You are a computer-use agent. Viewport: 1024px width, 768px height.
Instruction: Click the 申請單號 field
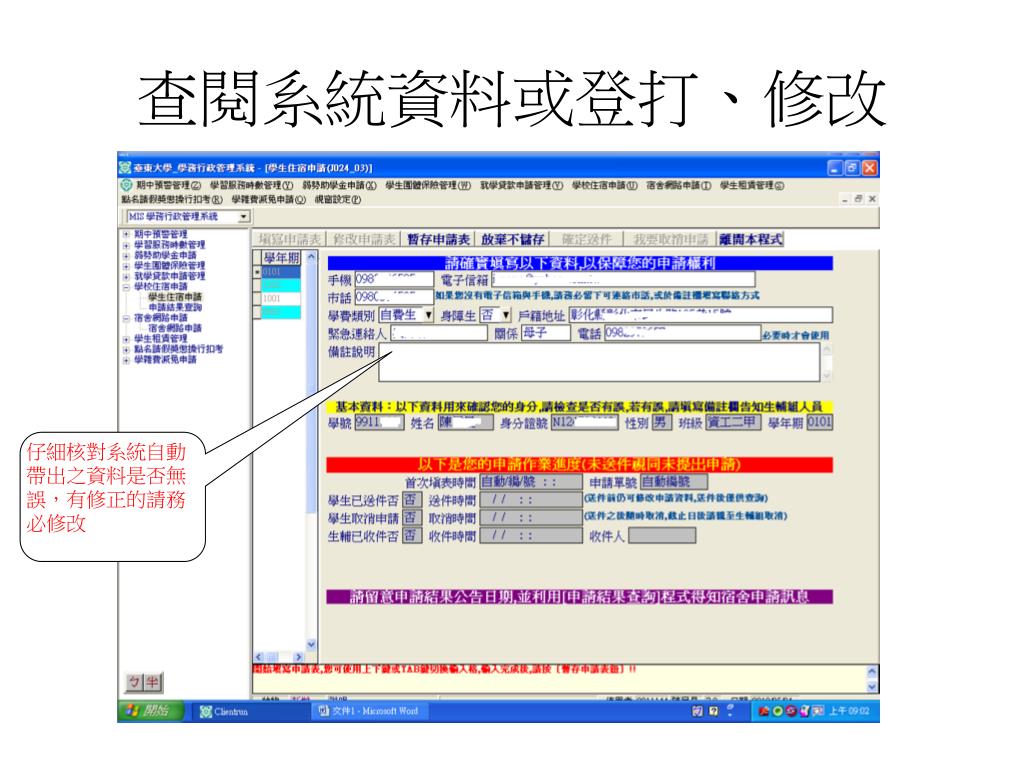pos(674,482)
